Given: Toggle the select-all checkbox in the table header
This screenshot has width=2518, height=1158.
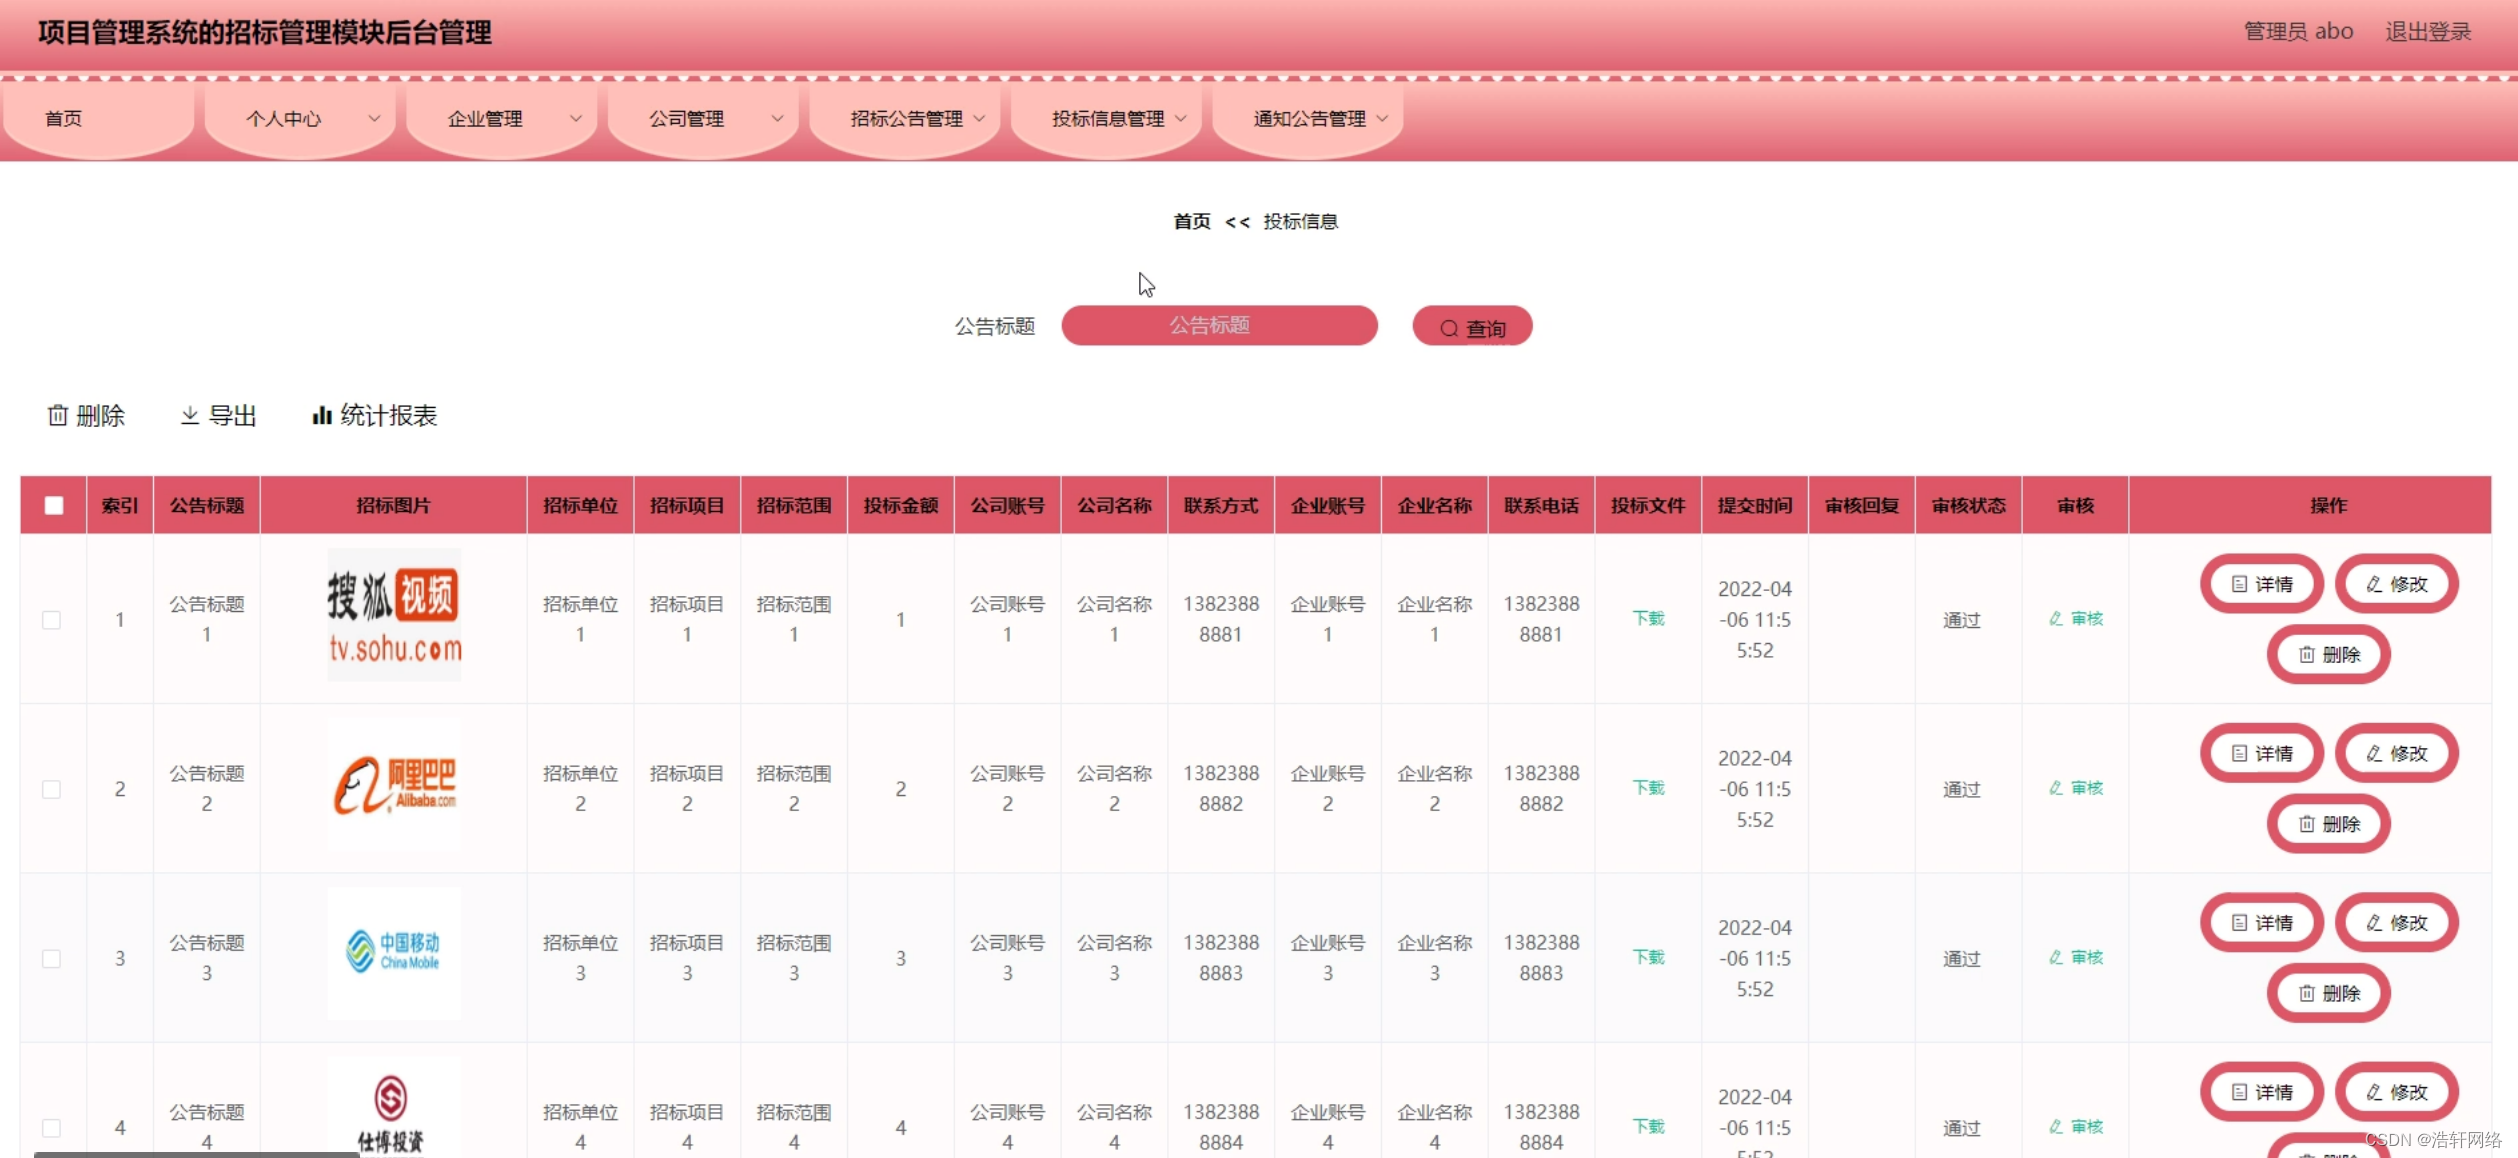Looking at the screenshot, I should coord(53,506).
